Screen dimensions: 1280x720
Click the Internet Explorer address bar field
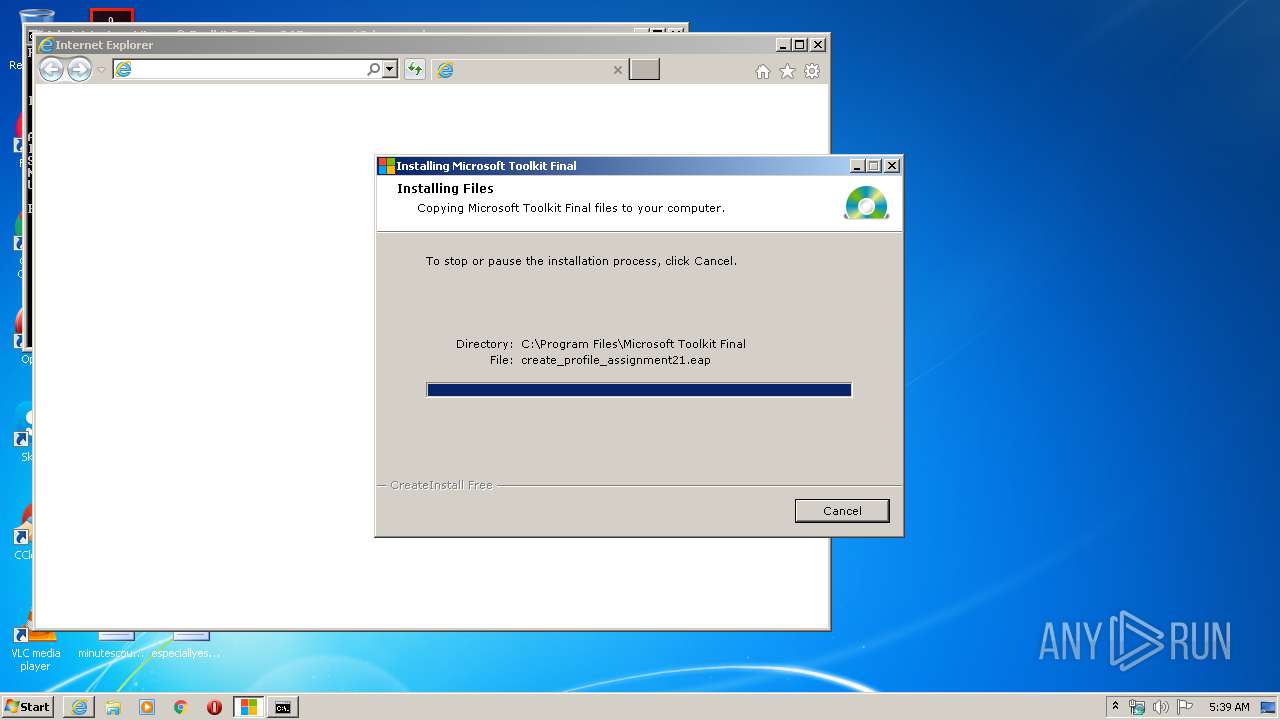point(248,69)
